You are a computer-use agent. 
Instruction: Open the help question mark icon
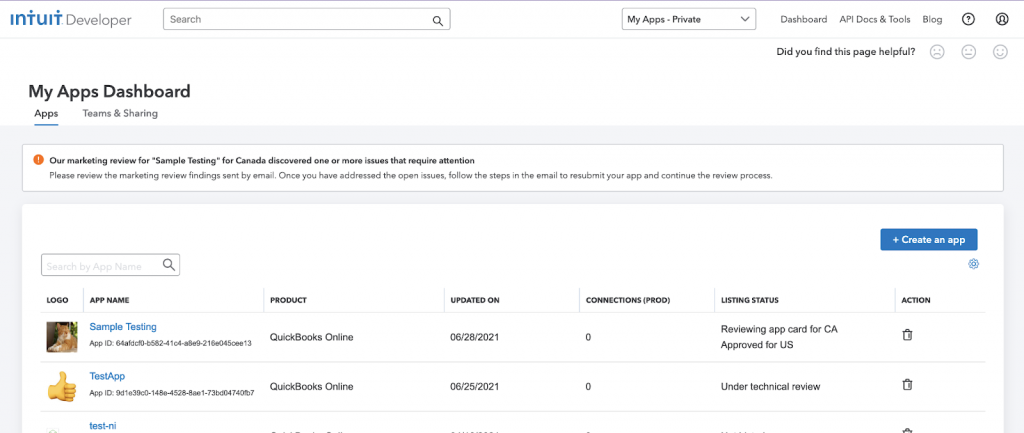[x=968, y=20]
